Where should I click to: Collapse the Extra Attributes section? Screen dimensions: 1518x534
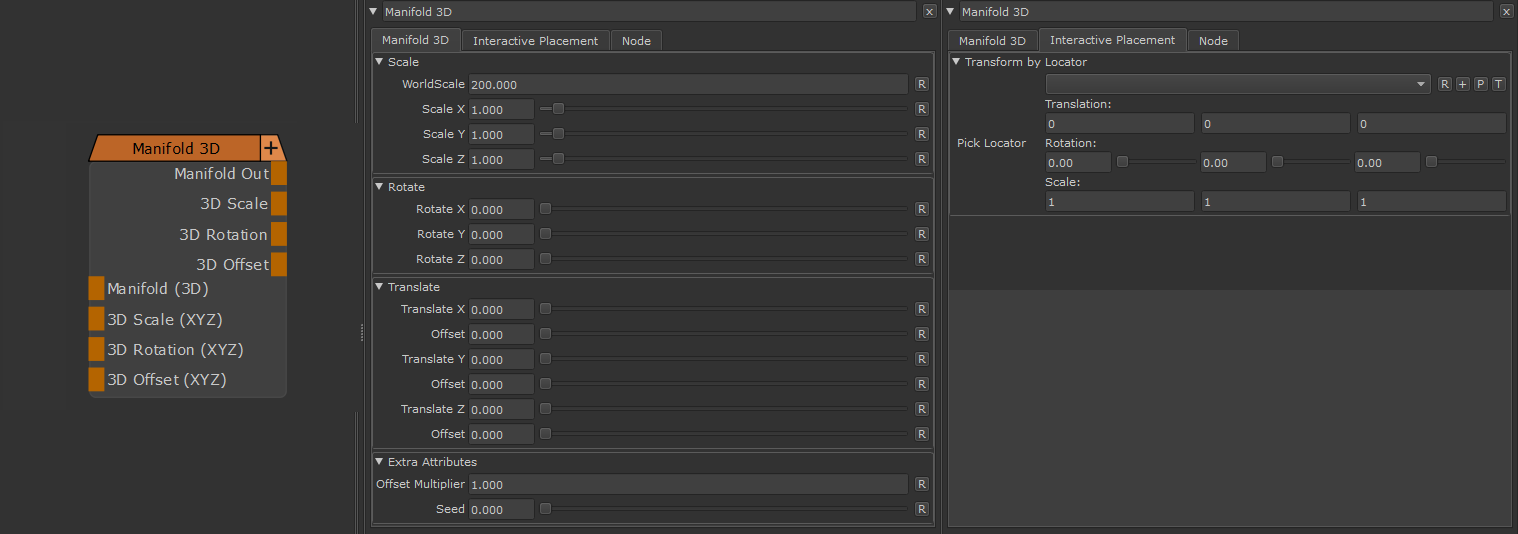(379, 462)
